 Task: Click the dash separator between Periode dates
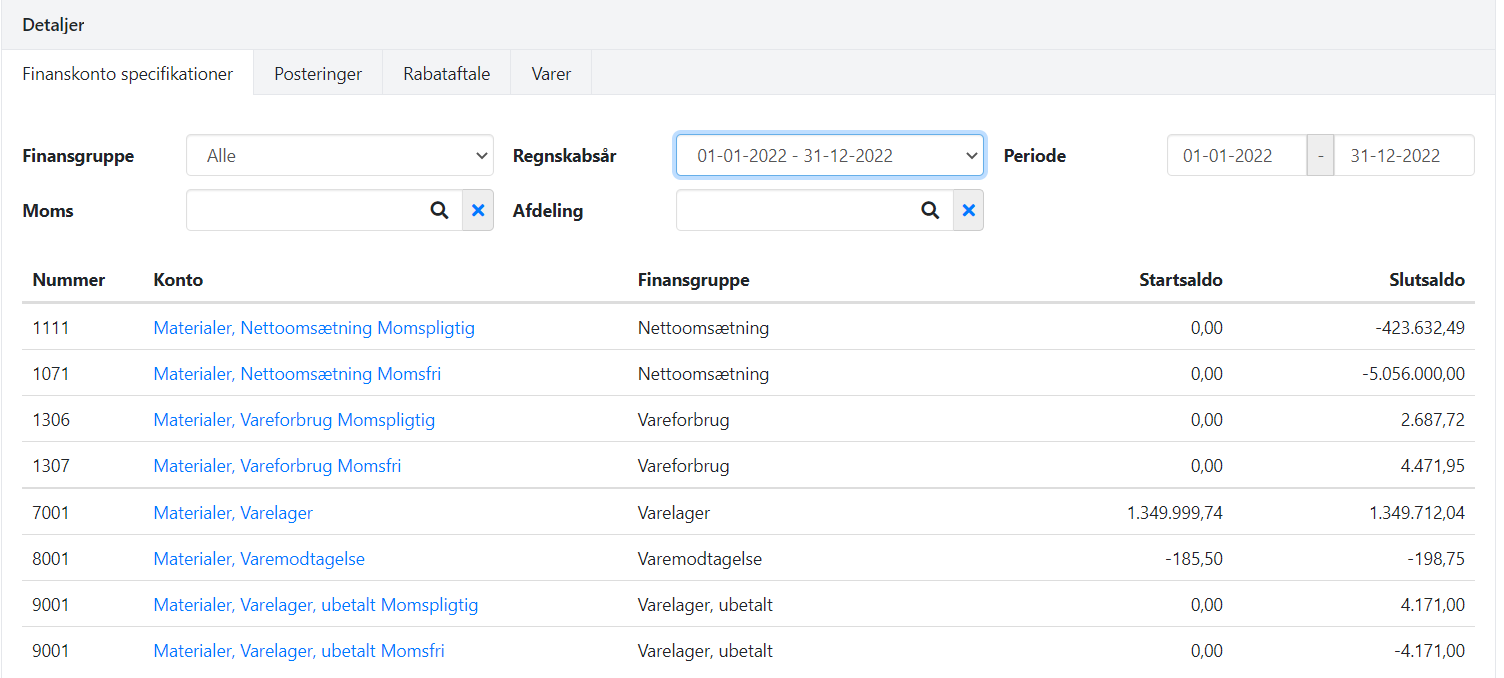click(x=1321, y=155)
